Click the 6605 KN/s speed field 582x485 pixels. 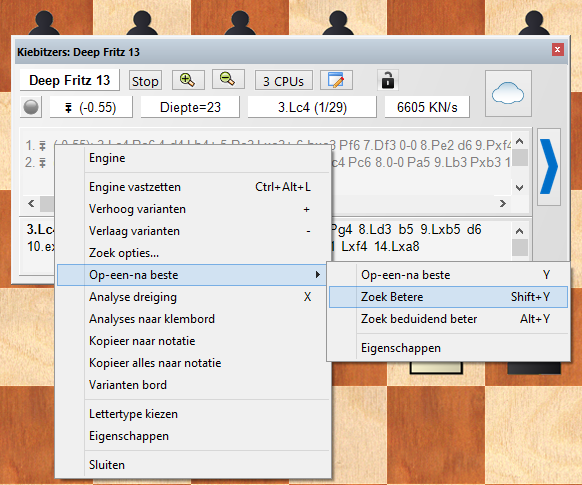click(427, 107)
